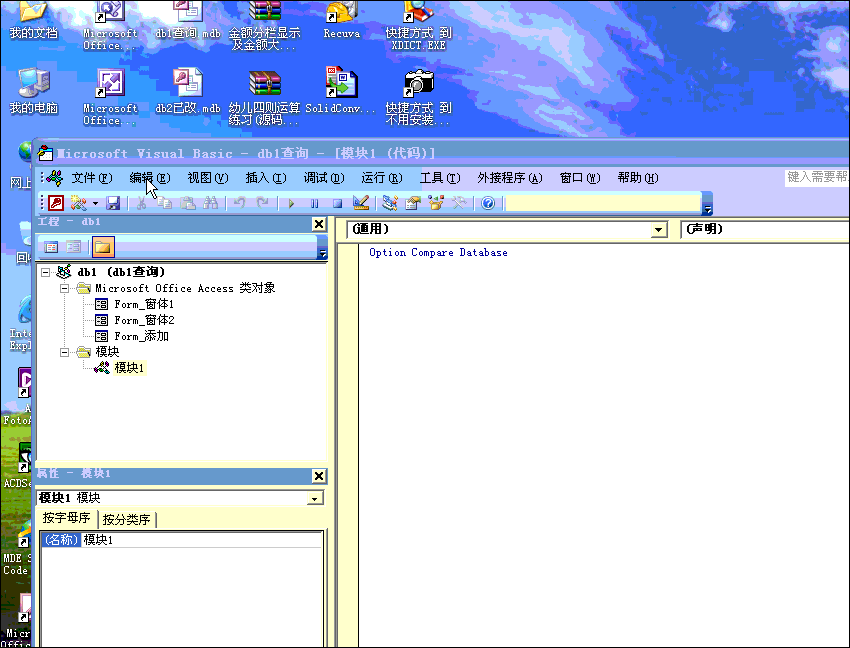Click the Reset stop square icon
Screen dimensions: 850x648
click(337, 204)
